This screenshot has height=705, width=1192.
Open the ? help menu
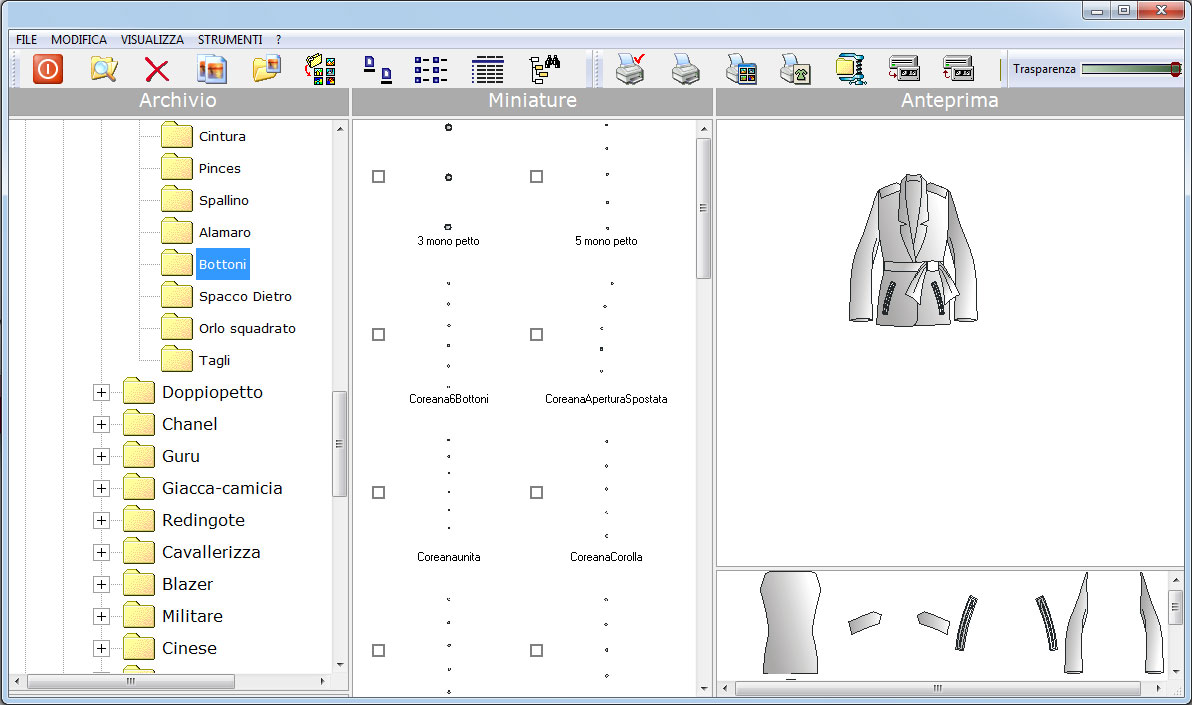[x=278, y=40]
